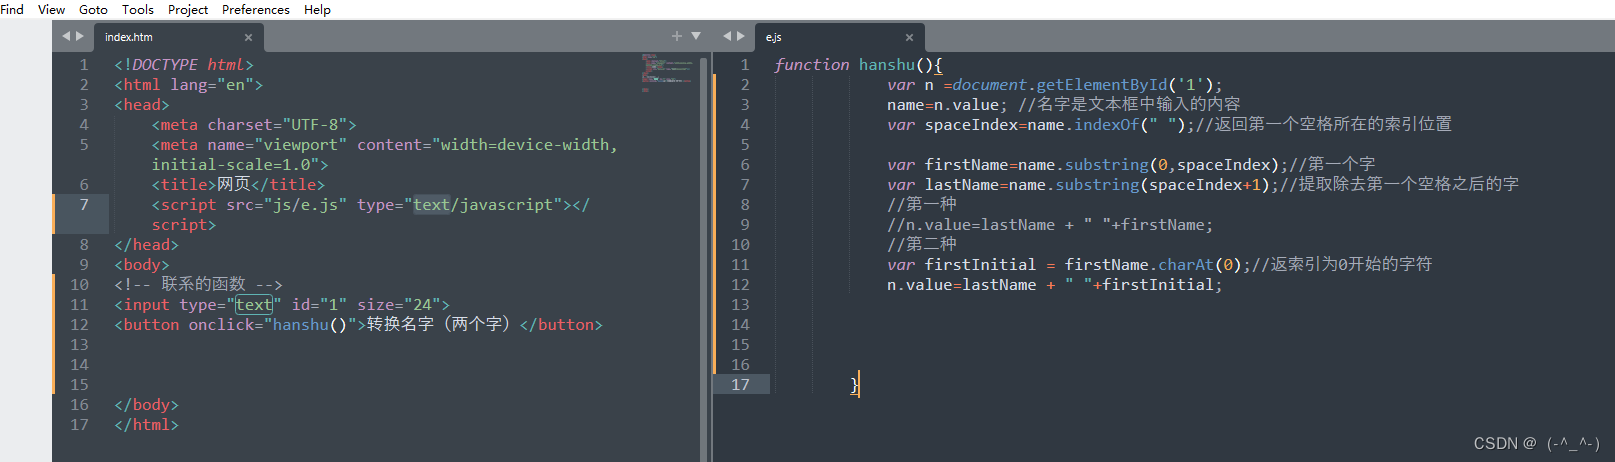
Task: Open the Tools menu
Action: click(x=138, y=9)
